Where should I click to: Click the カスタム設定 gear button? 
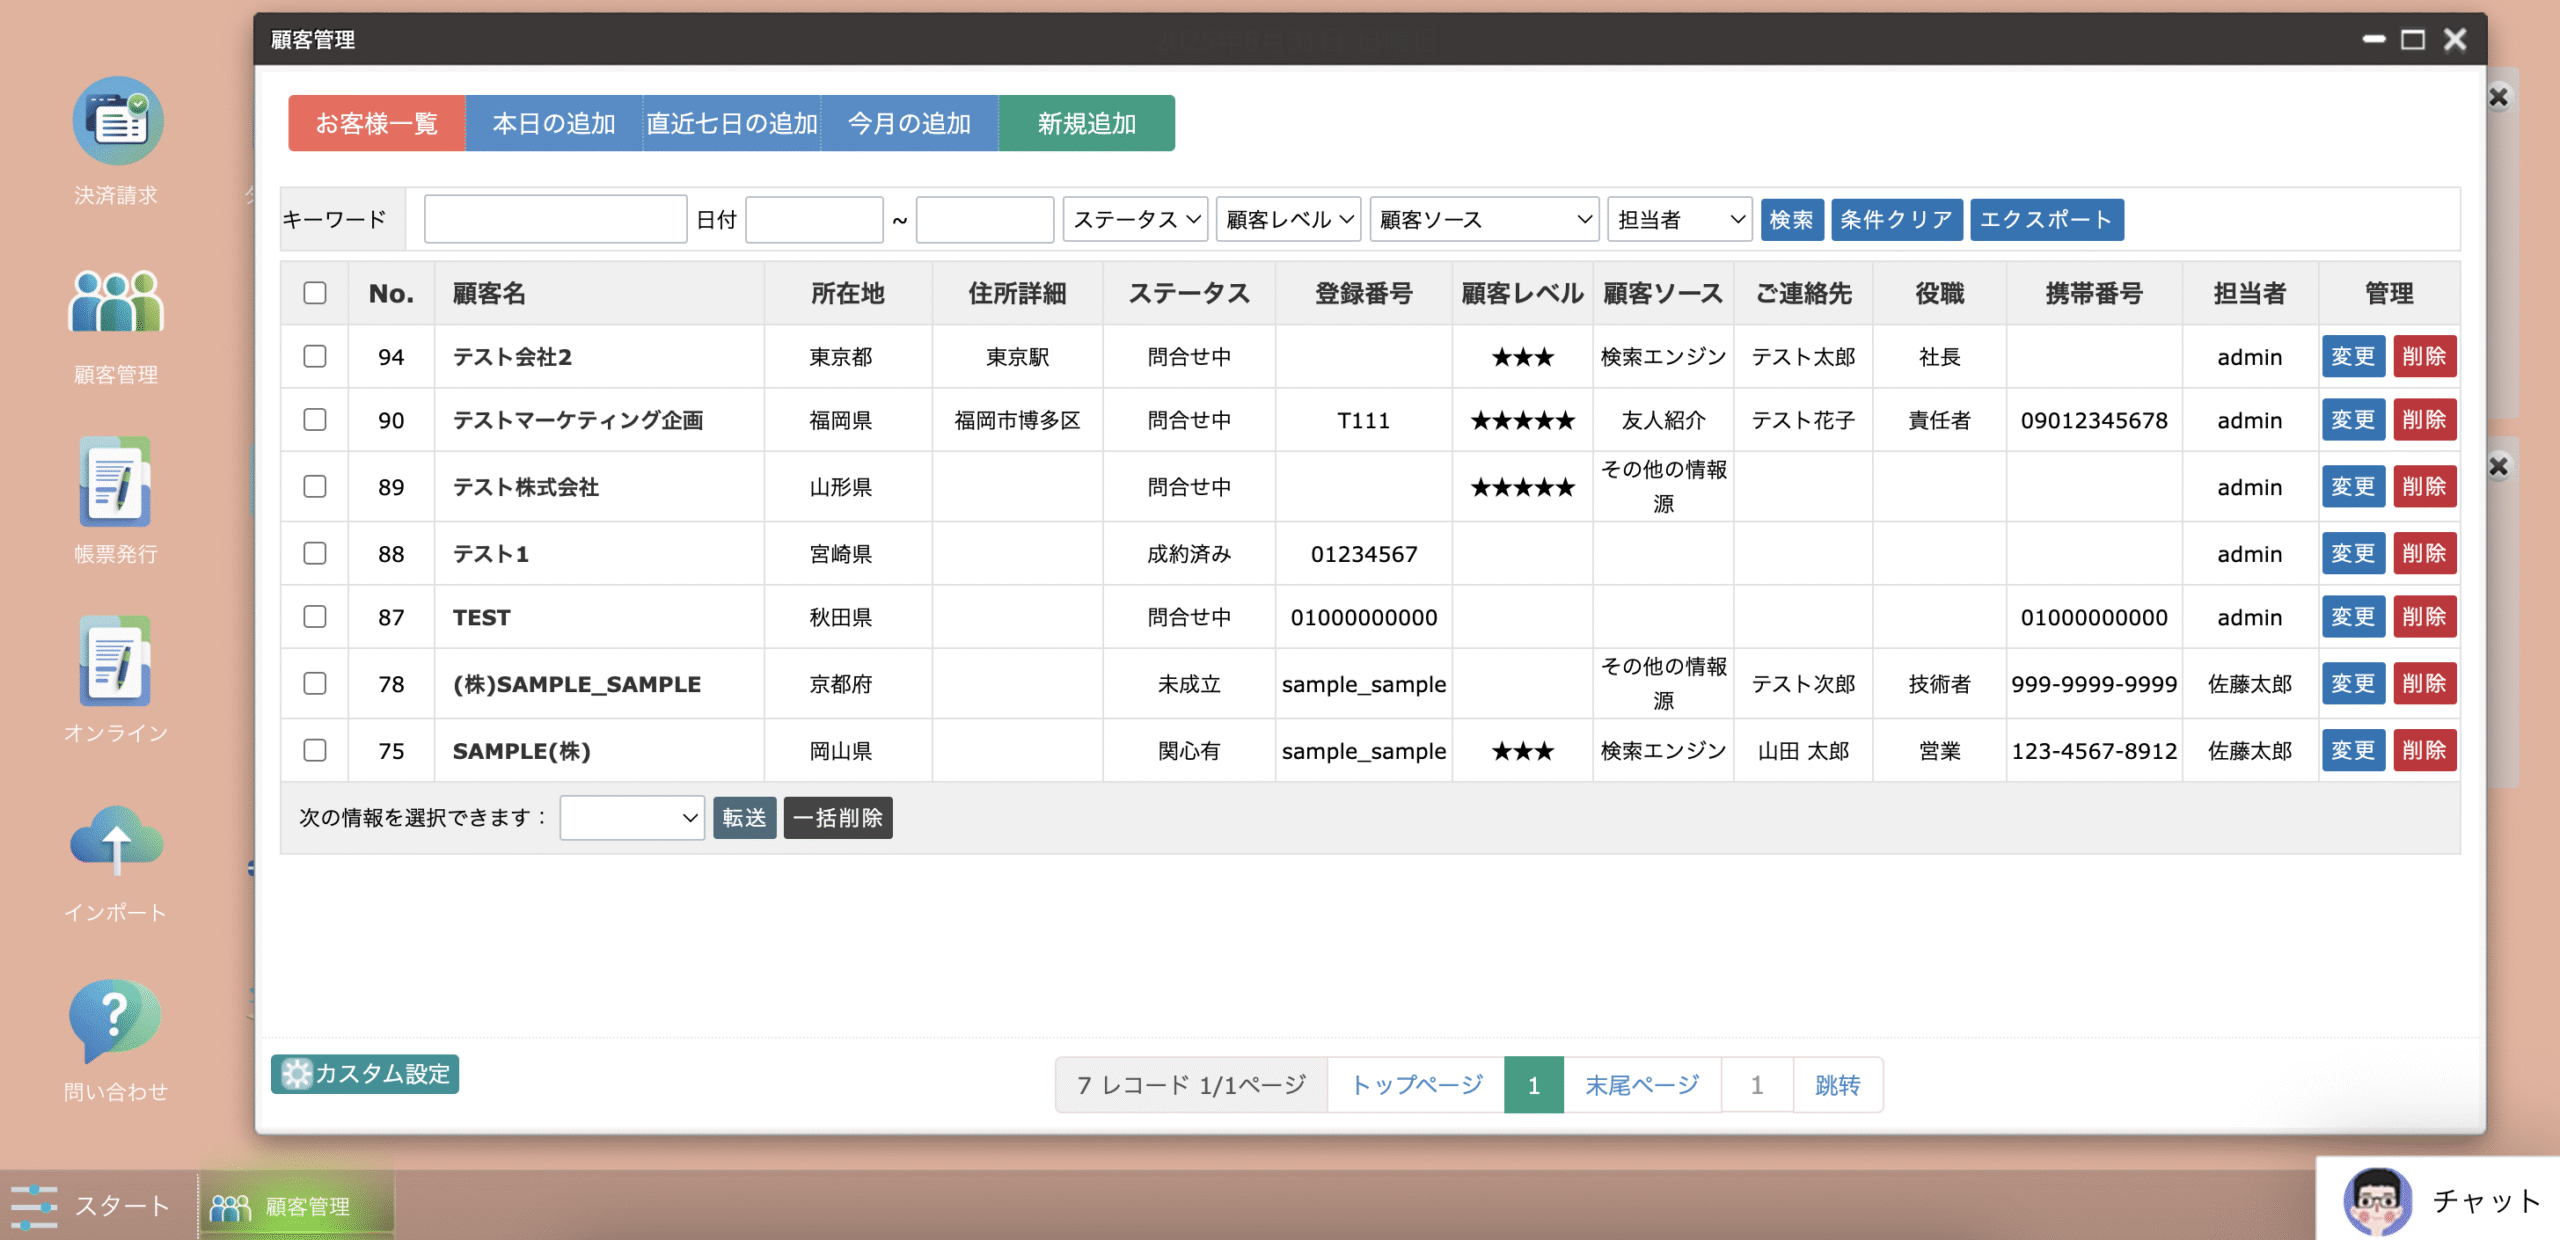coord(365,1074)
